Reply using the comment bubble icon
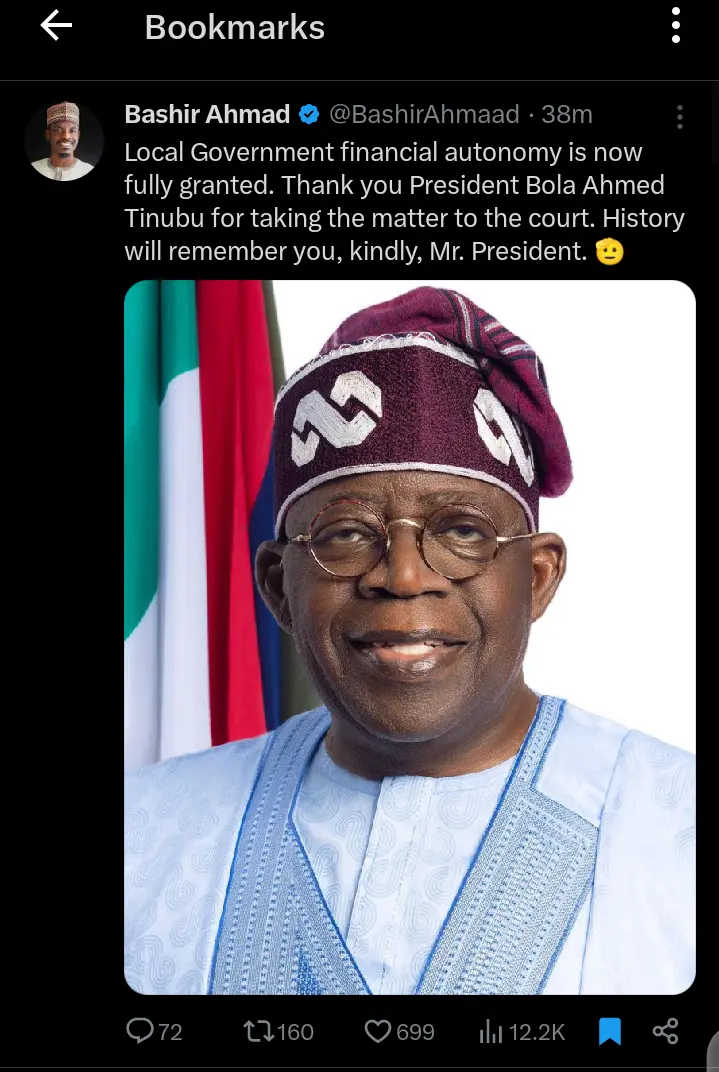 [139, 1030]
